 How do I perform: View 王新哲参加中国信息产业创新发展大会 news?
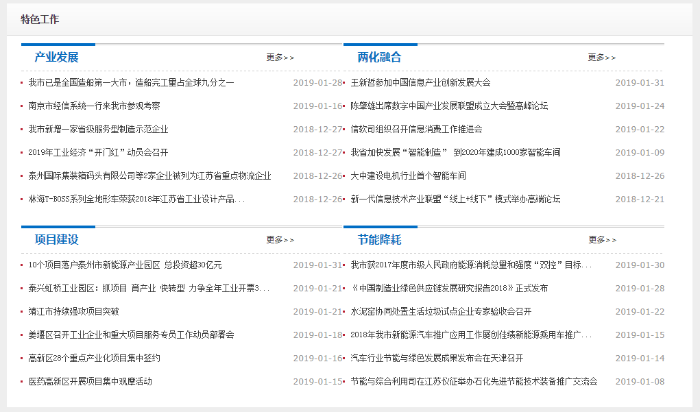420,82
